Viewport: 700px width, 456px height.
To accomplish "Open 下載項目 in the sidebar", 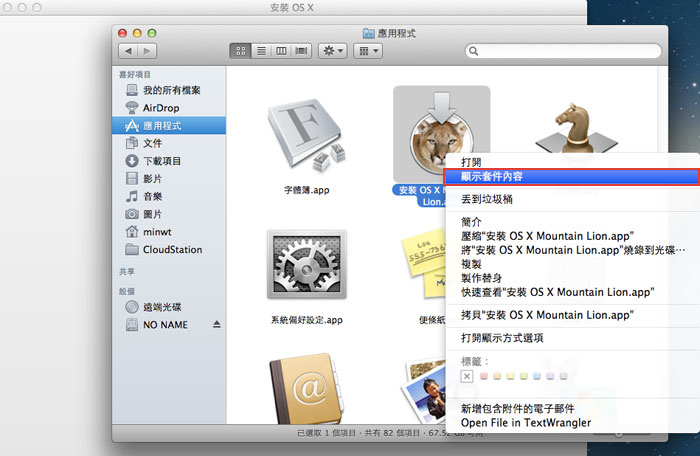I will point(169,161).
